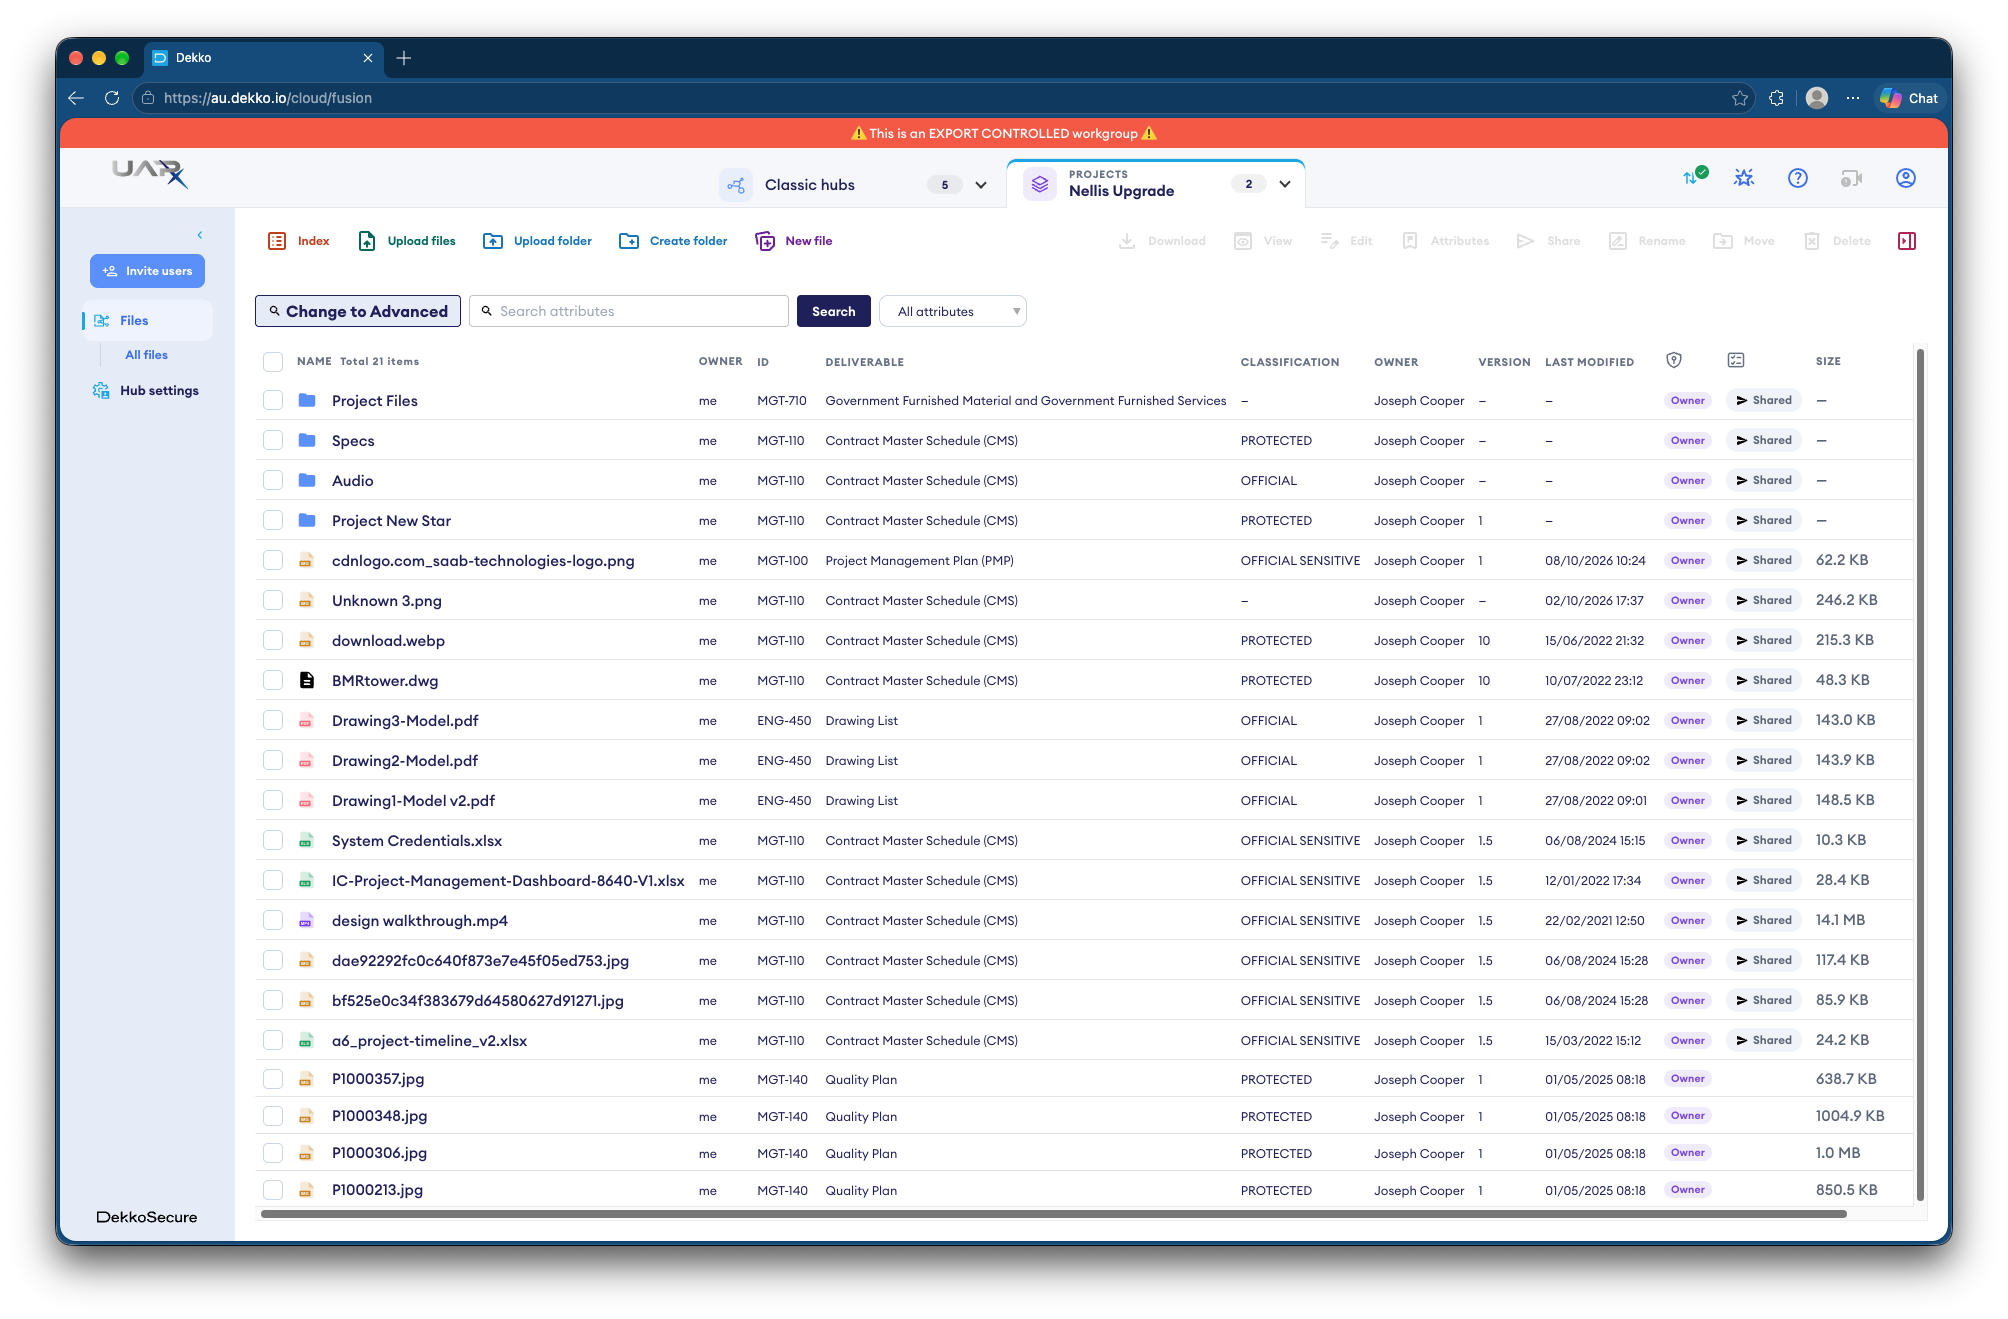The width and height of the screenshot is (2008, 1319).
Task: Click the horizontal scrollbar below the table
Action: [x=1053, y=1214]
